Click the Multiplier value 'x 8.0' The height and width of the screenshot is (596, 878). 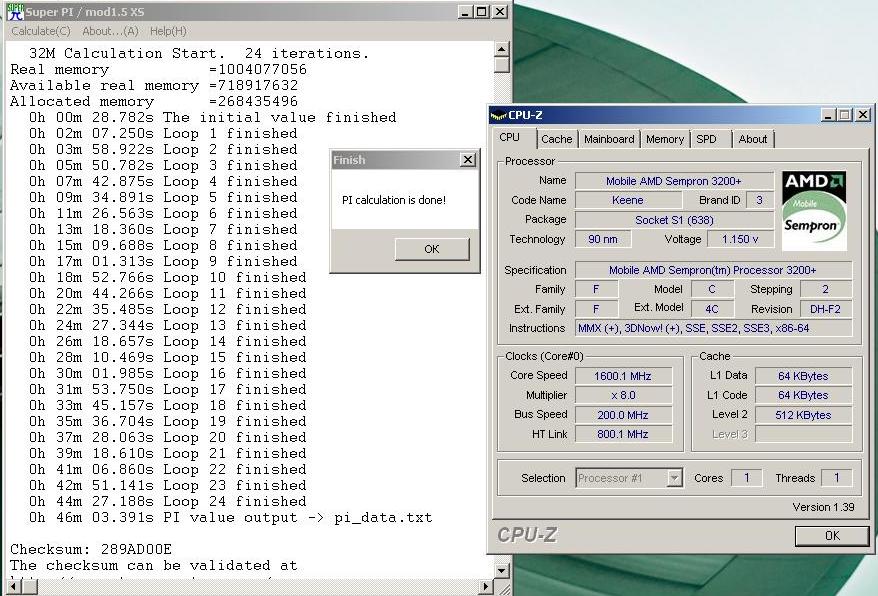click(x=623, y=395)
